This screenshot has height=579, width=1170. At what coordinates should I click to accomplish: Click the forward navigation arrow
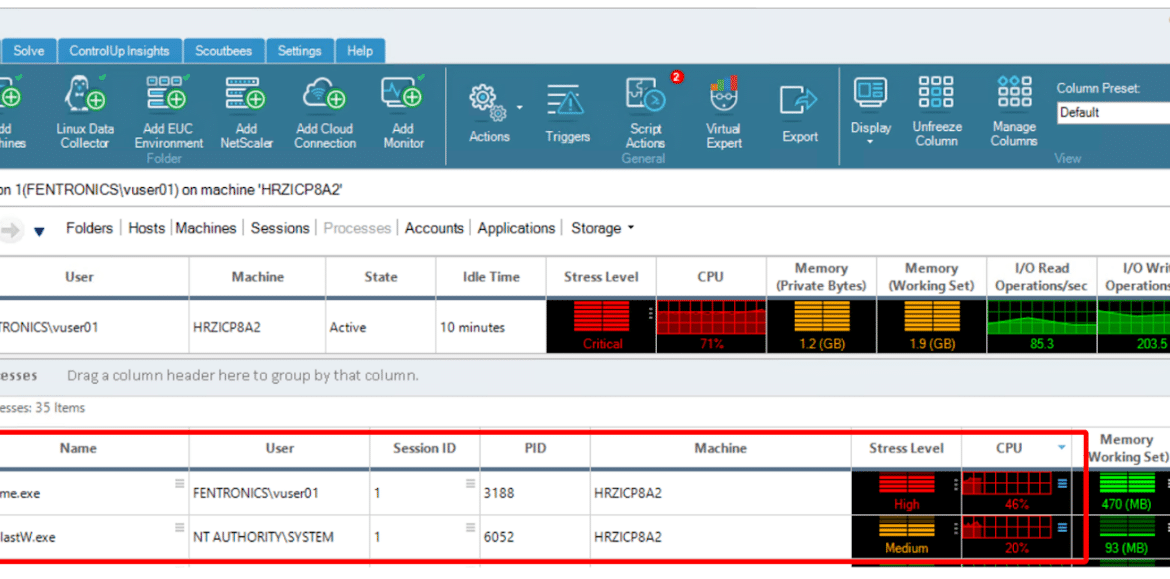10,231
